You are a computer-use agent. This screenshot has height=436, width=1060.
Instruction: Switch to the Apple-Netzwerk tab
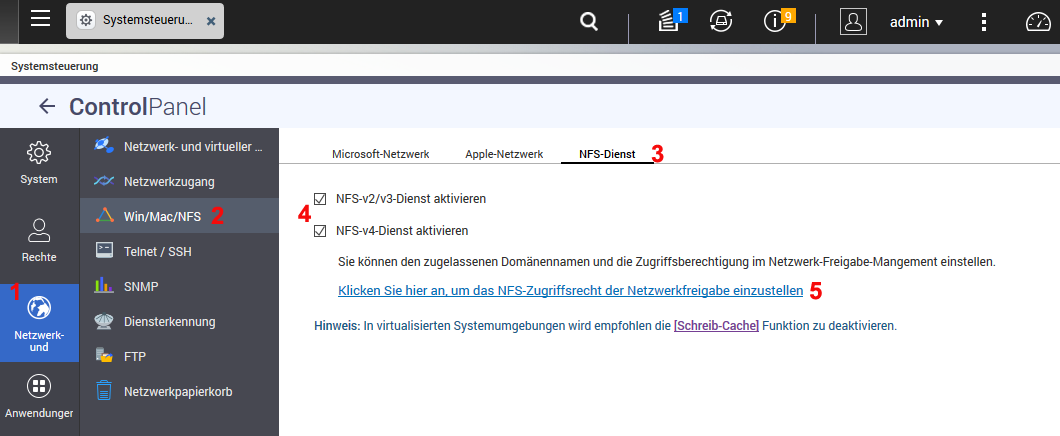(504, 154)
